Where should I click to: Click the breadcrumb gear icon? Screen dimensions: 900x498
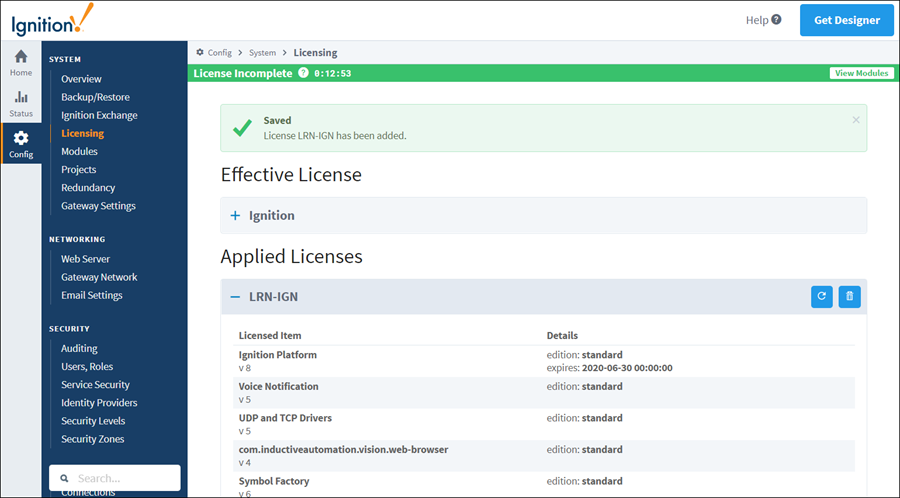(x=200, y=52)
